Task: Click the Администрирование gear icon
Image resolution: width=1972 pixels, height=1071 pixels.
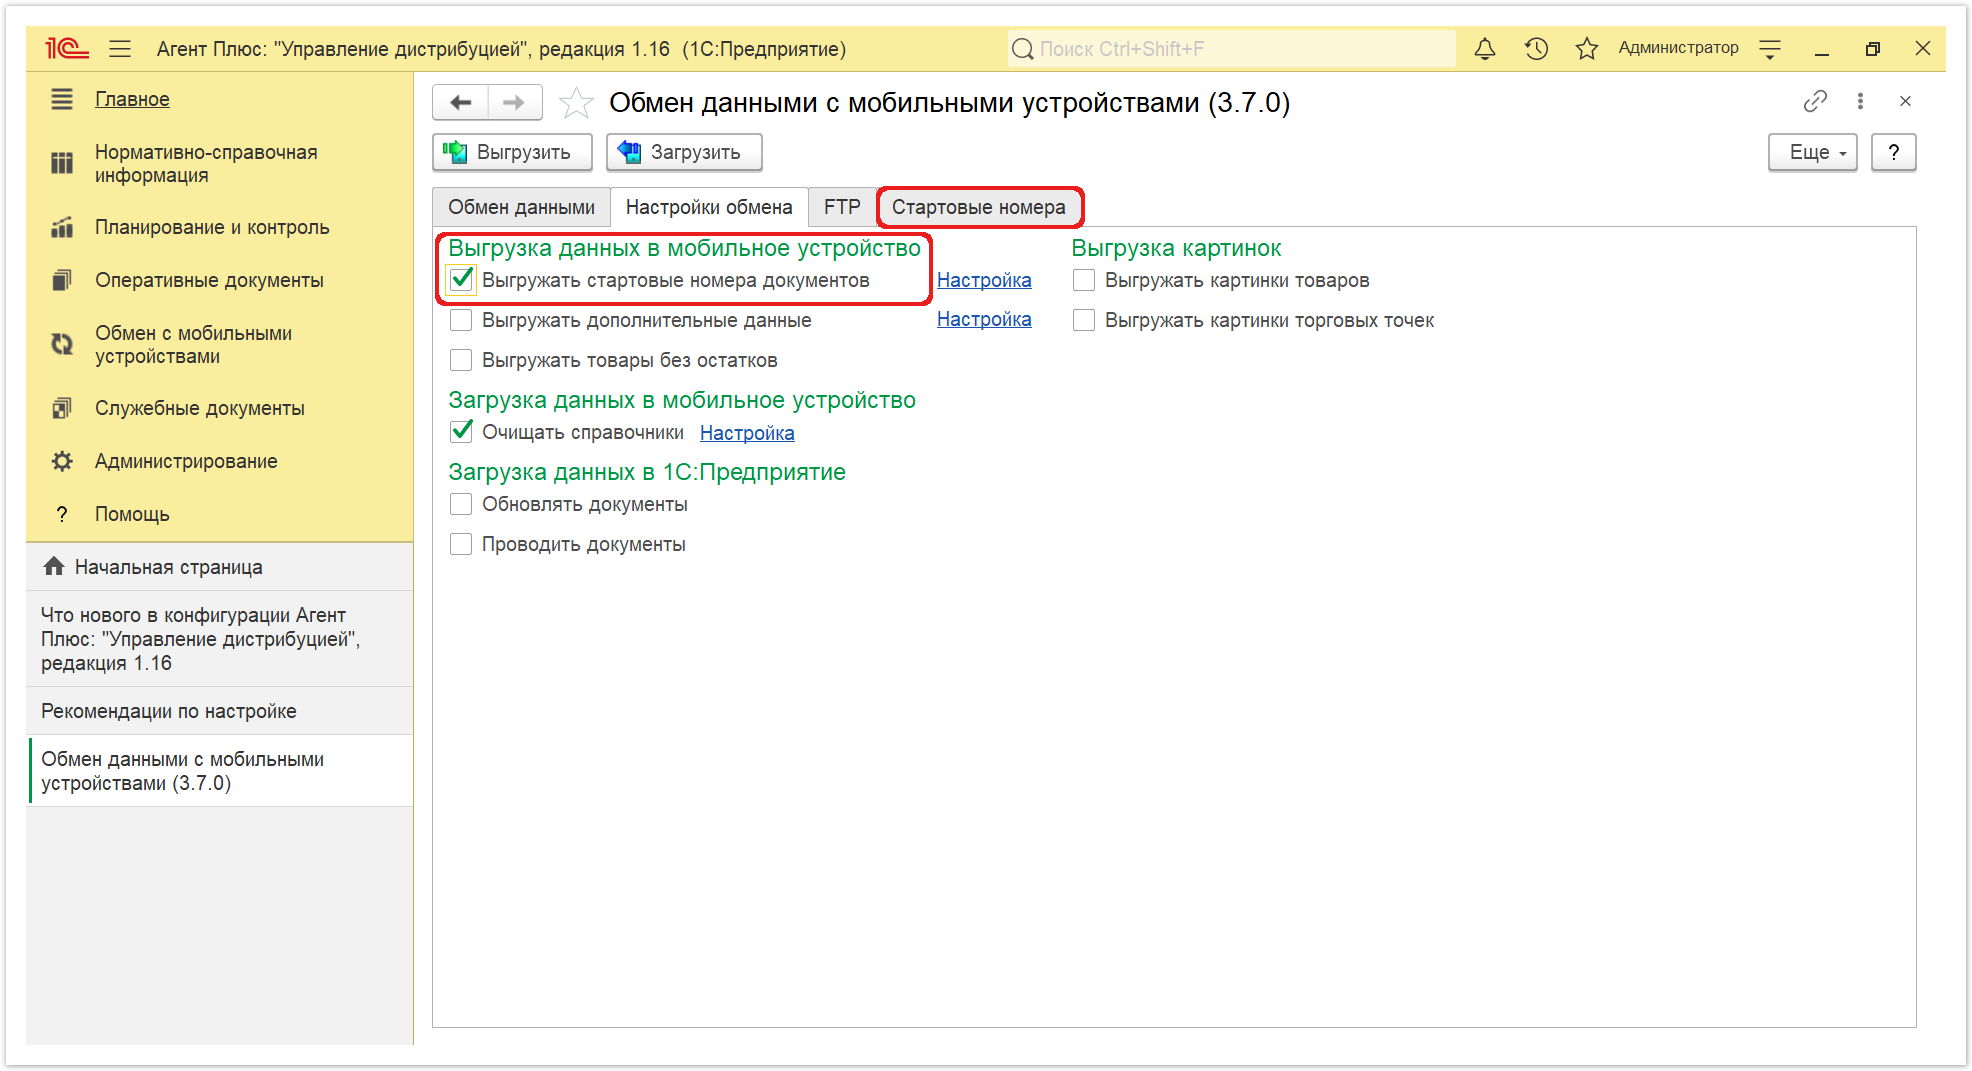Action: pyautogui.click(x=62, y=461)
